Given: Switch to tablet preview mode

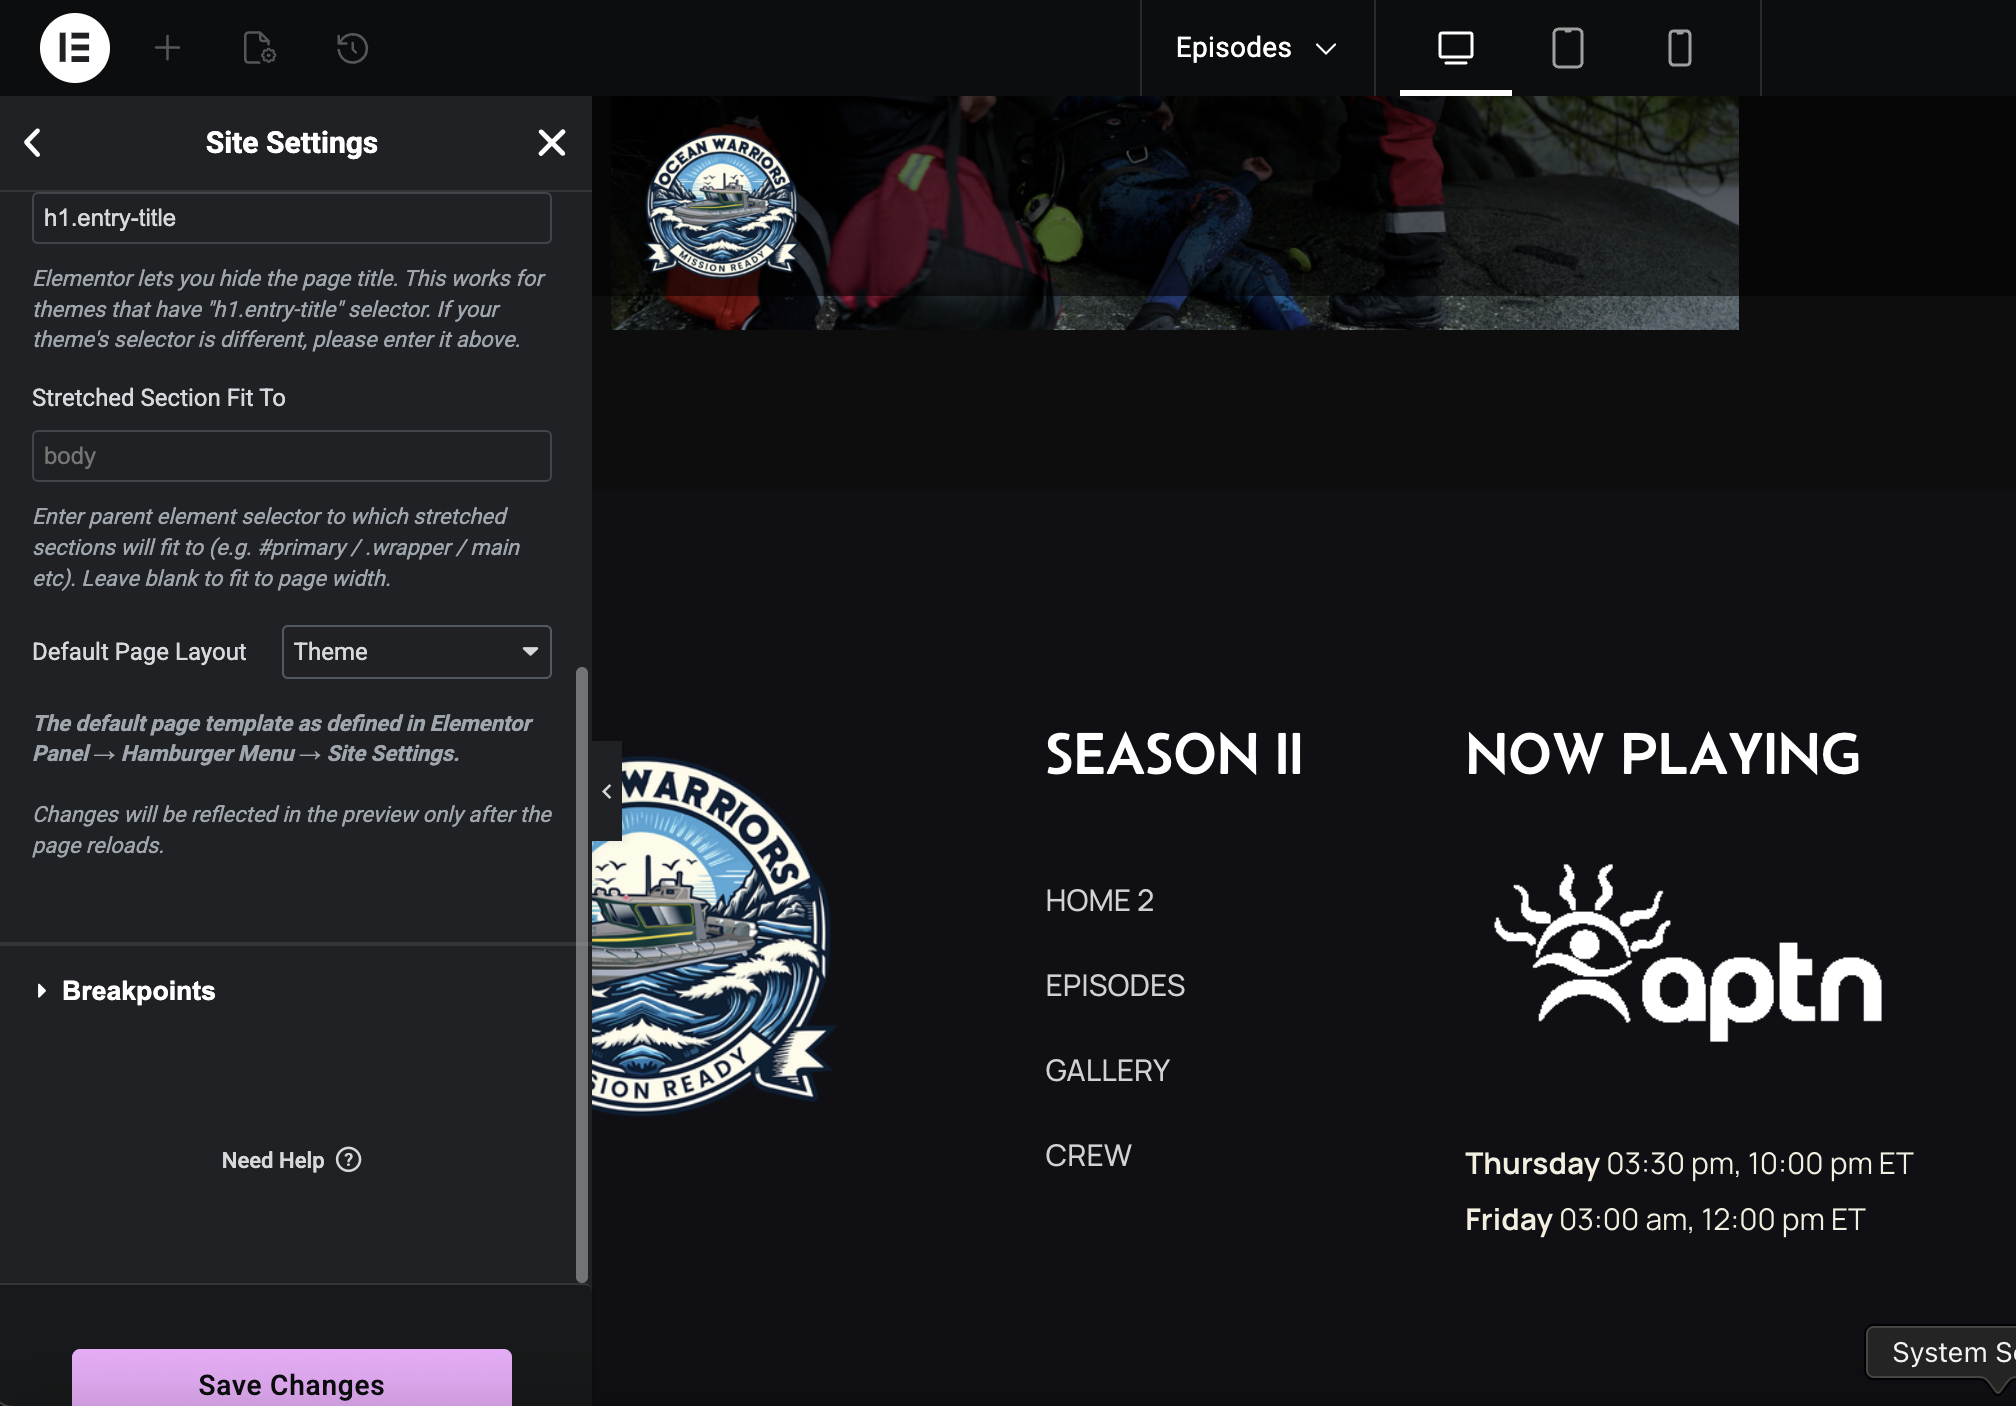Looking at the screenshot, I should tap(1567, 48).
